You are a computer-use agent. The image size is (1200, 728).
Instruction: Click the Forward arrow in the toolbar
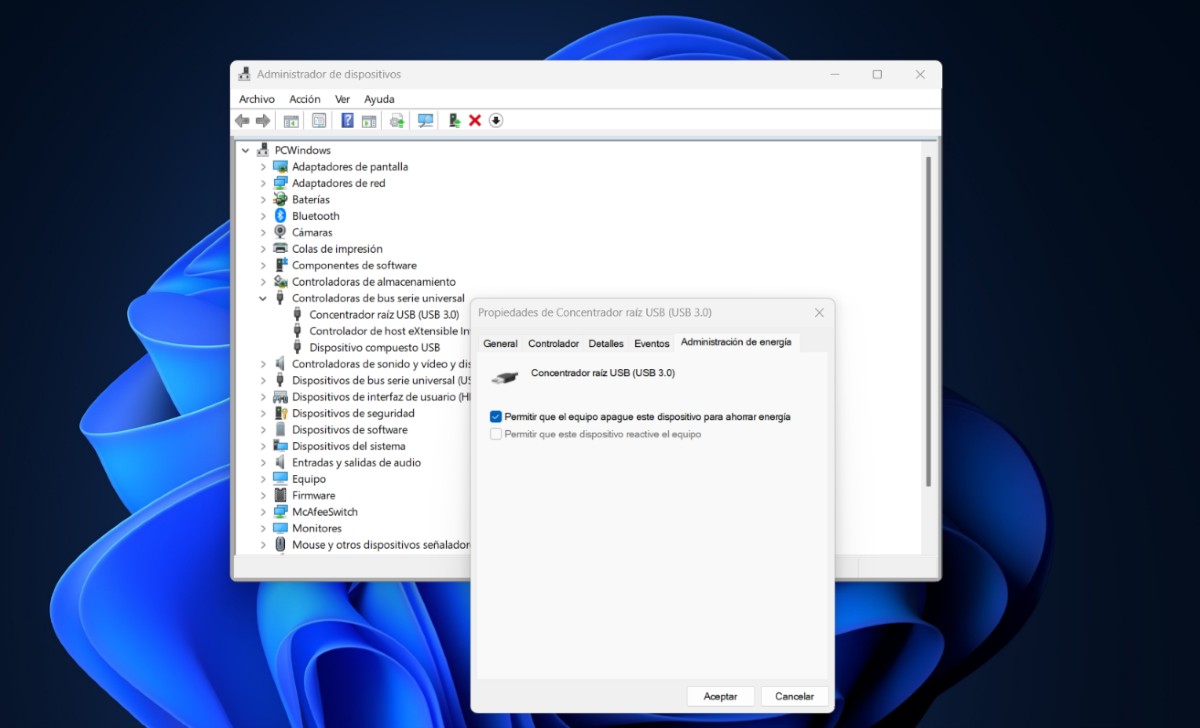coord(263,121)
